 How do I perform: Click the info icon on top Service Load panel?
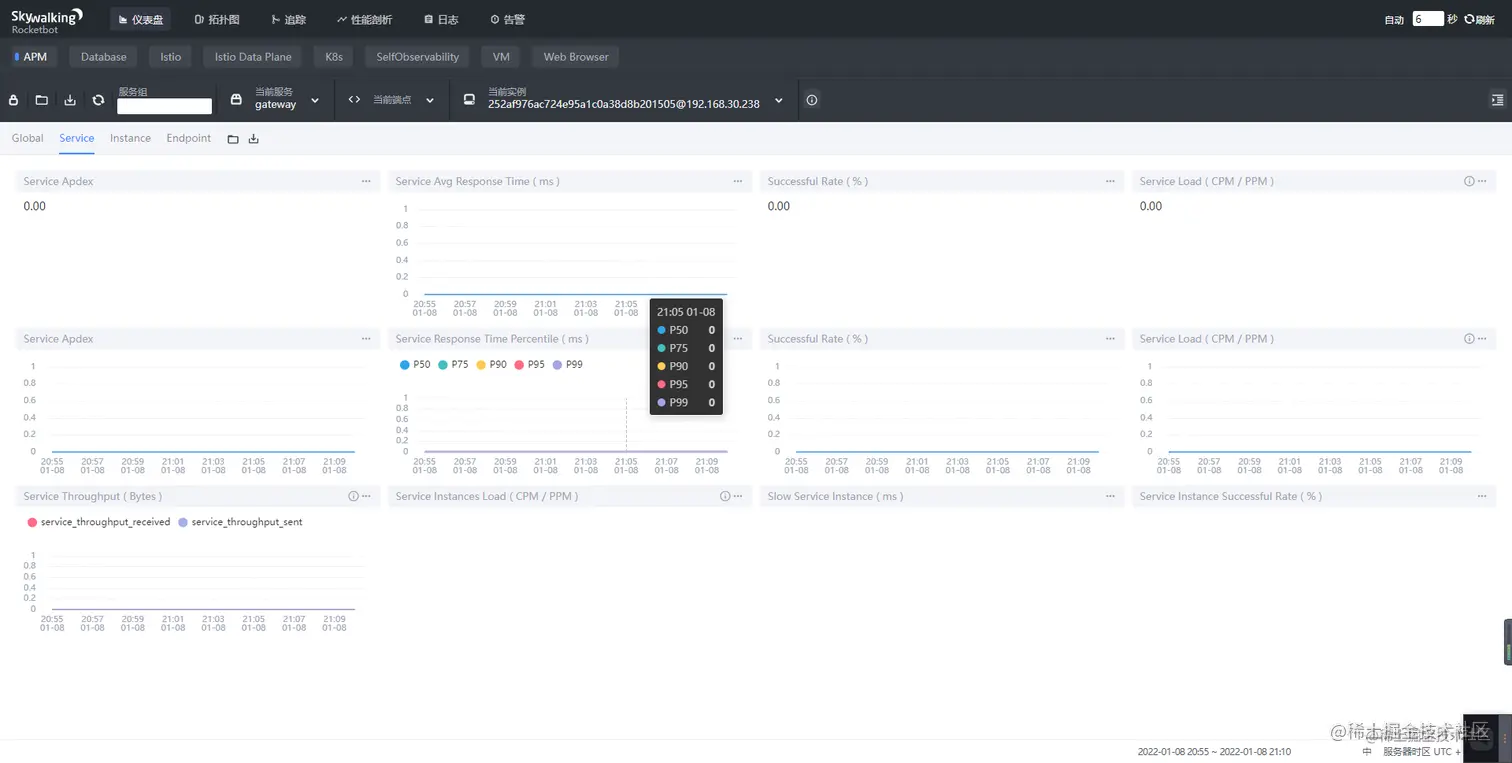pos(1469,181)
